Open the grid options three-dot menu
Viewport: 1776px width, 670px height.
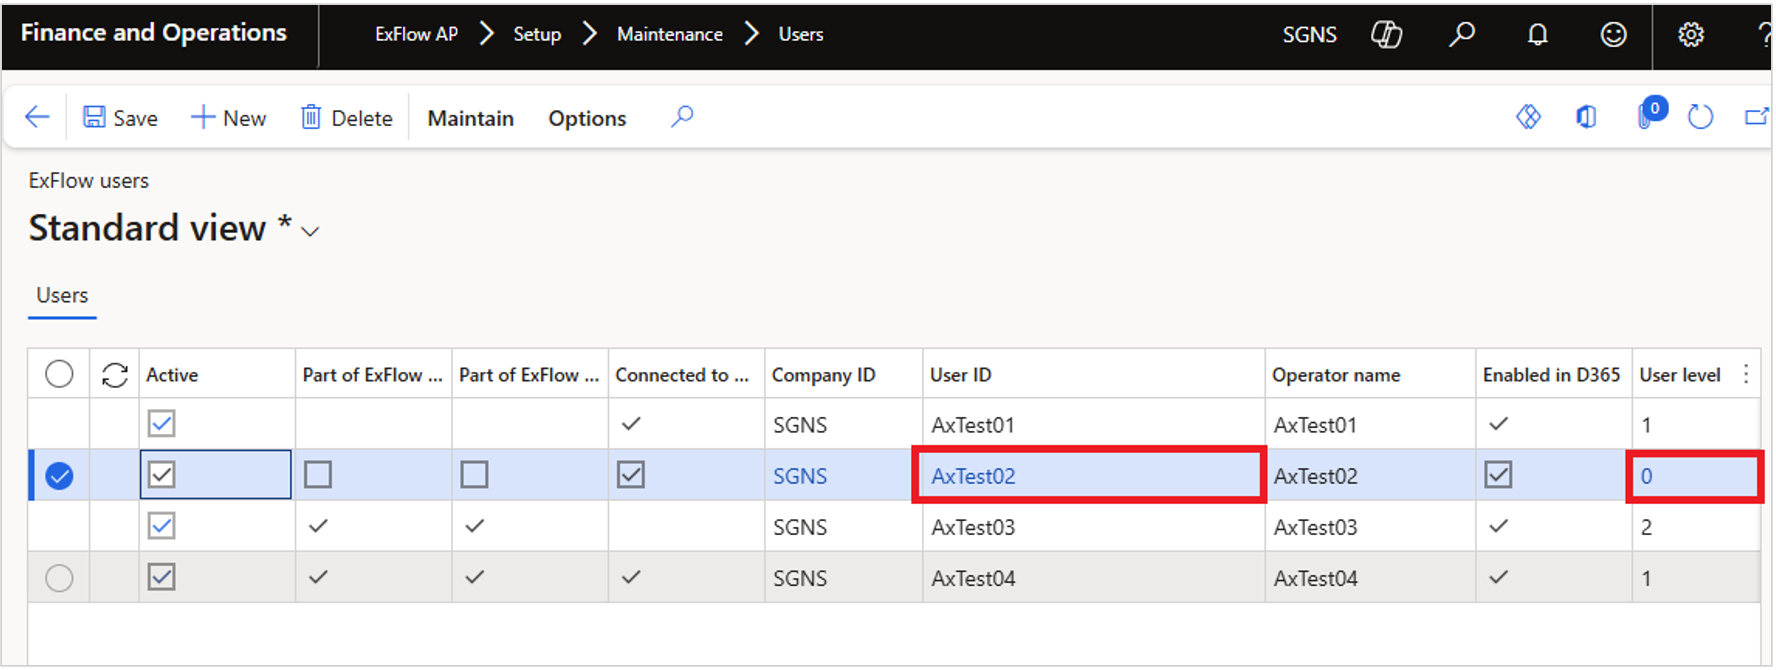1746,374
